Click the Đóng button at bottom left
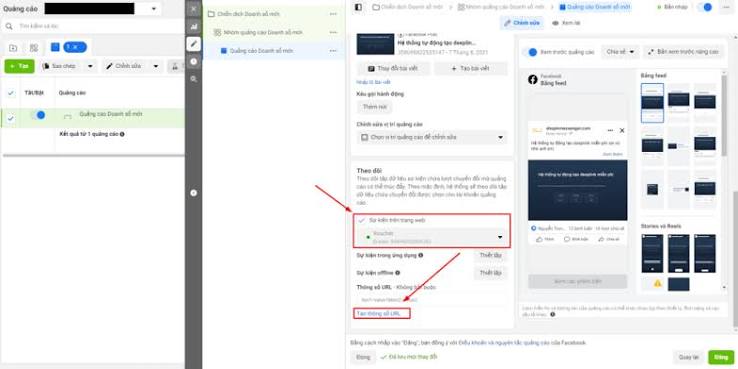Image resolution: width=738 pixels, height=369 pixels. 363,357
